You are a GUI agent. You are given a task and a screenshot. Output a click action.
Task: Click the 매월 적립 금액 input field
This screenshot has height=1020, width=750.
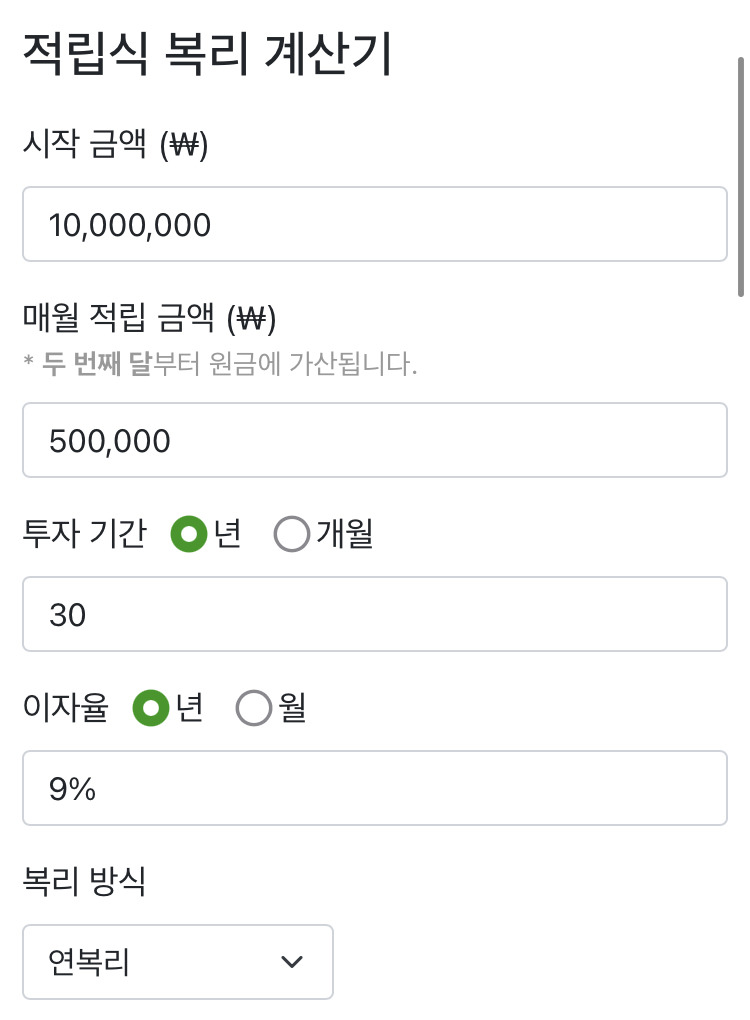click(x=374, y=440)
